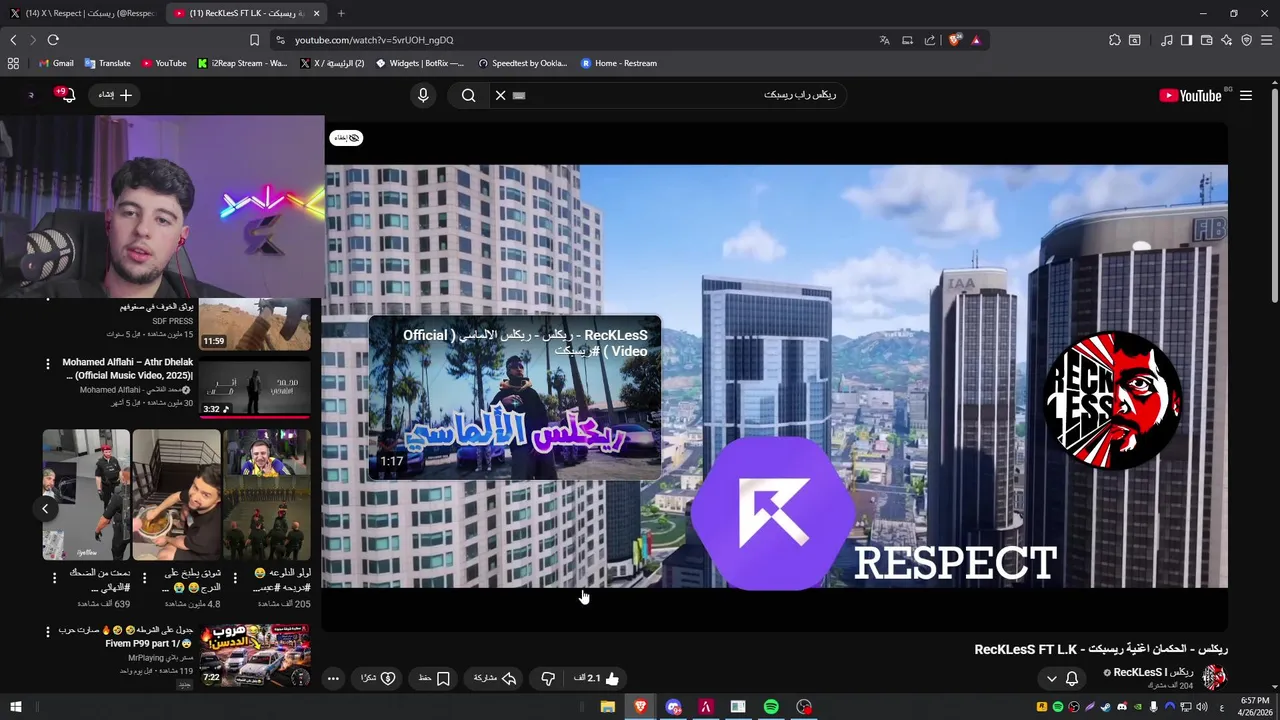The width and height of the screenshot is (1280, 720).
Task: Open the 11:59 sidebar video thumbnail
Action: [254, 325]
